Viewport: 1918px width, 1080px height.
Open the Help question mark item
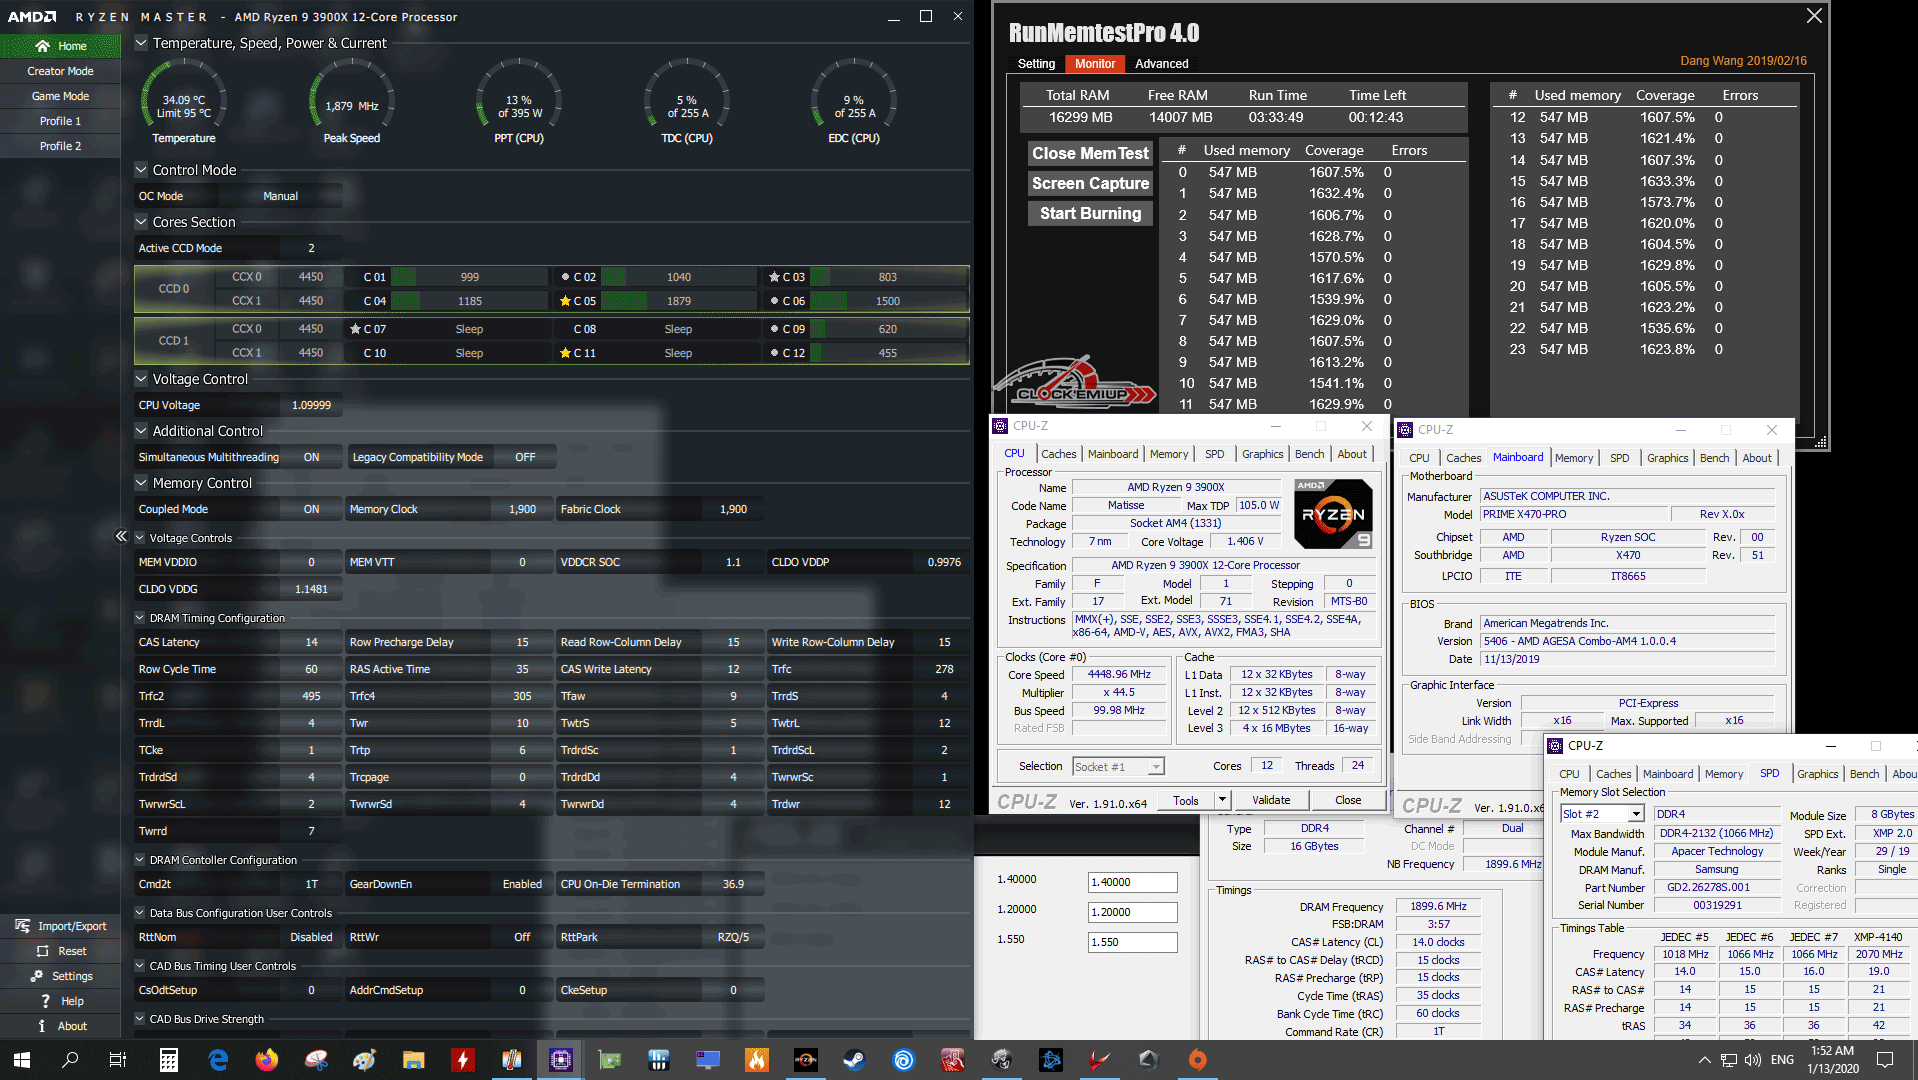tap(44, 1001)
